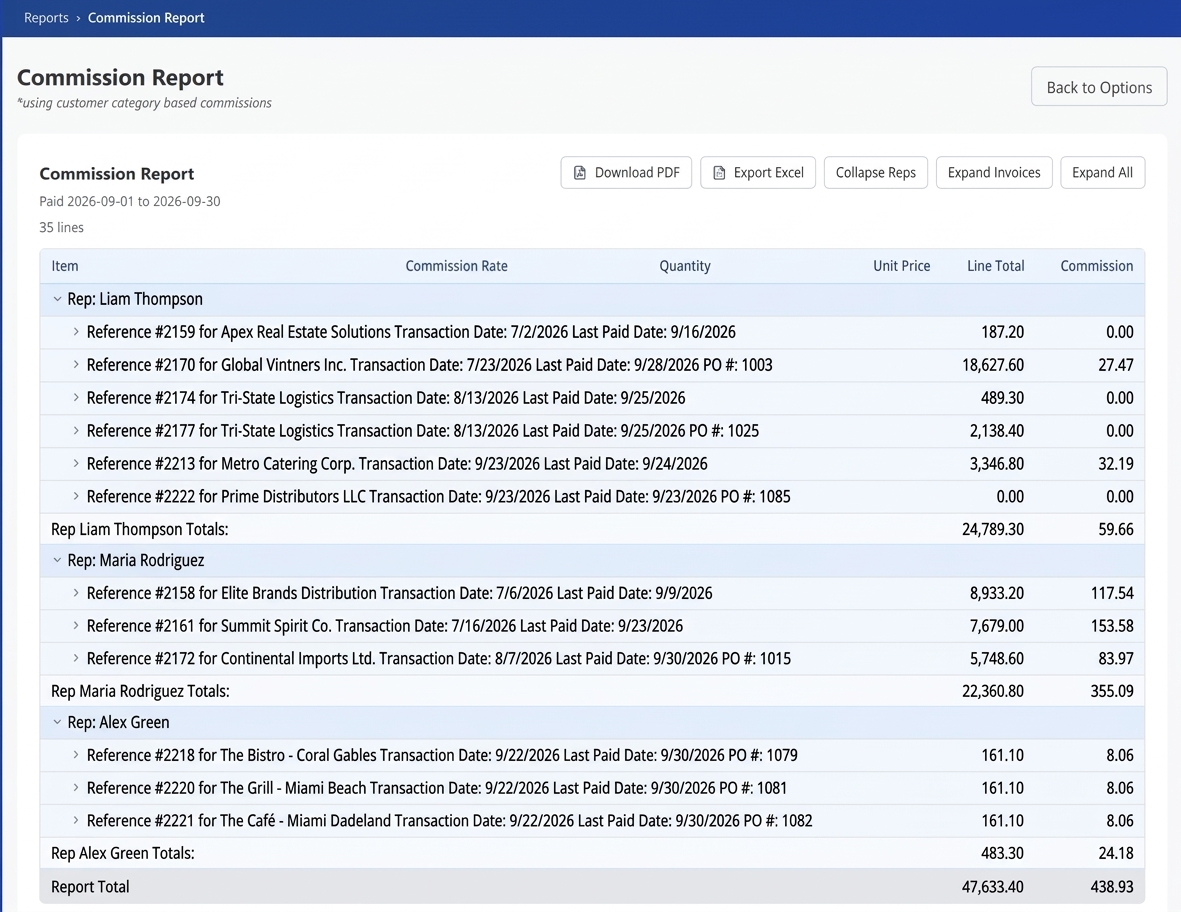The height and width of the screenshot is (912, 1181).
Task: Collapse the Rep: Liam Thompson group chevron
Action: click(x=57, y=299)
